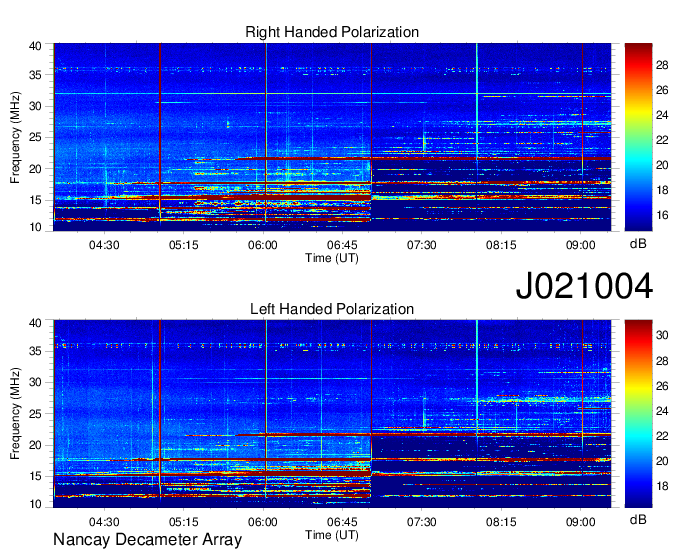Click the 20 MHz tick on the Left Handed plot
Image resolution: width=680 pixels, height=552 pixels.
pyautogui.click(x=35, y=445)
